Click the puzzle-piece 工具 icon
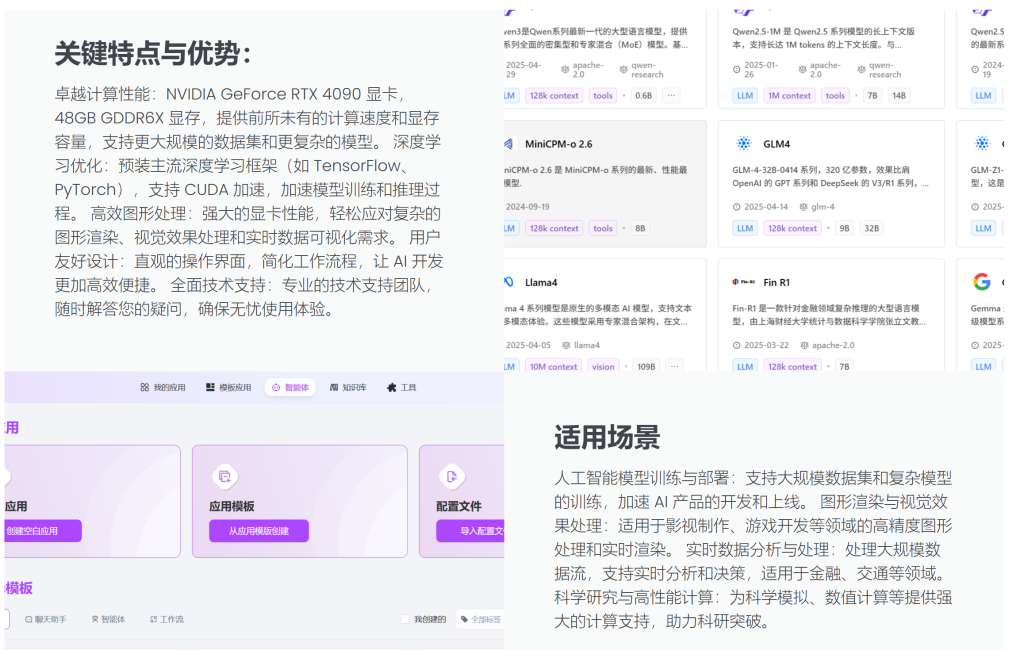 click(x=391, y=387)
